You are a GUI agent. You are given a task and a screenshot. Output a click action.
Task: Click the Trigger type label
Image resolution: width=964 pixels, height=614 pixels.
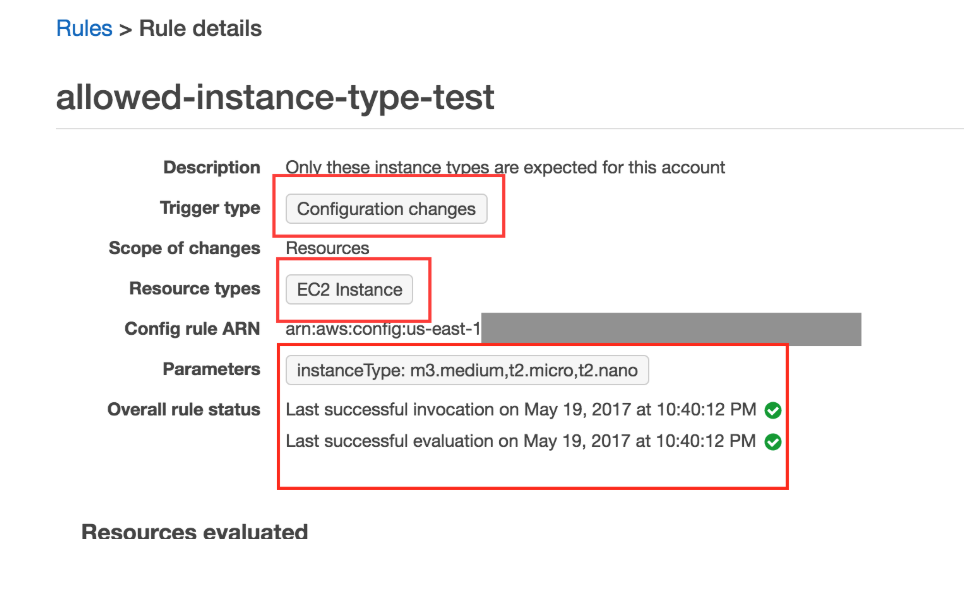pyautogui.click(x=210, y=208)
